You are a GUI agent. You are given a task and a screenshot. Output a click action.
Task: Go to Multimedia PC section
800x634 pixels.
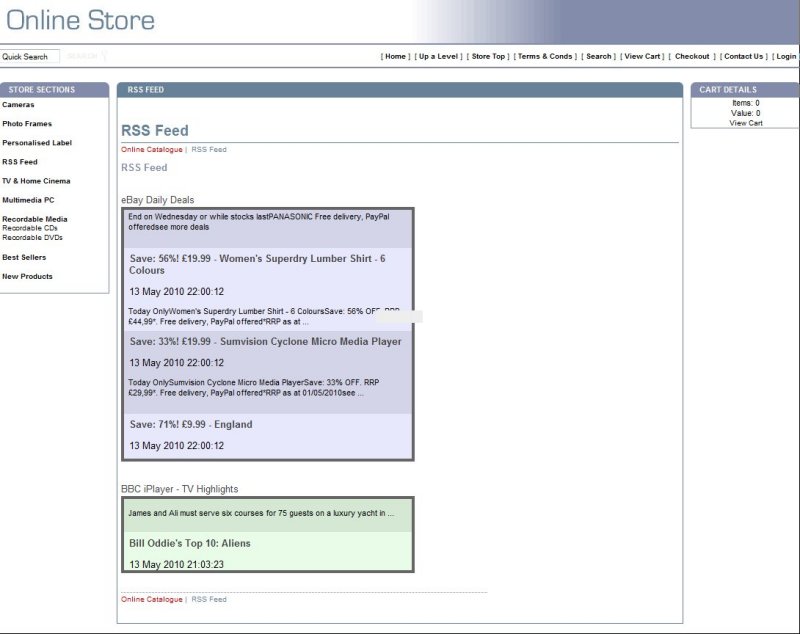(28, 200)
